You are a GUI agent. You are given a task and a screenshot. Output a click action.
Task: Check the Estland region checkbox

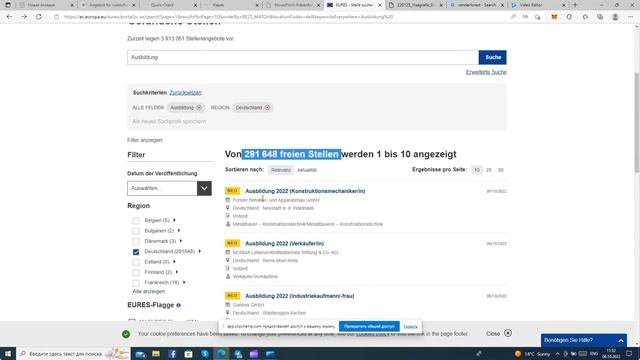[136, 262]
